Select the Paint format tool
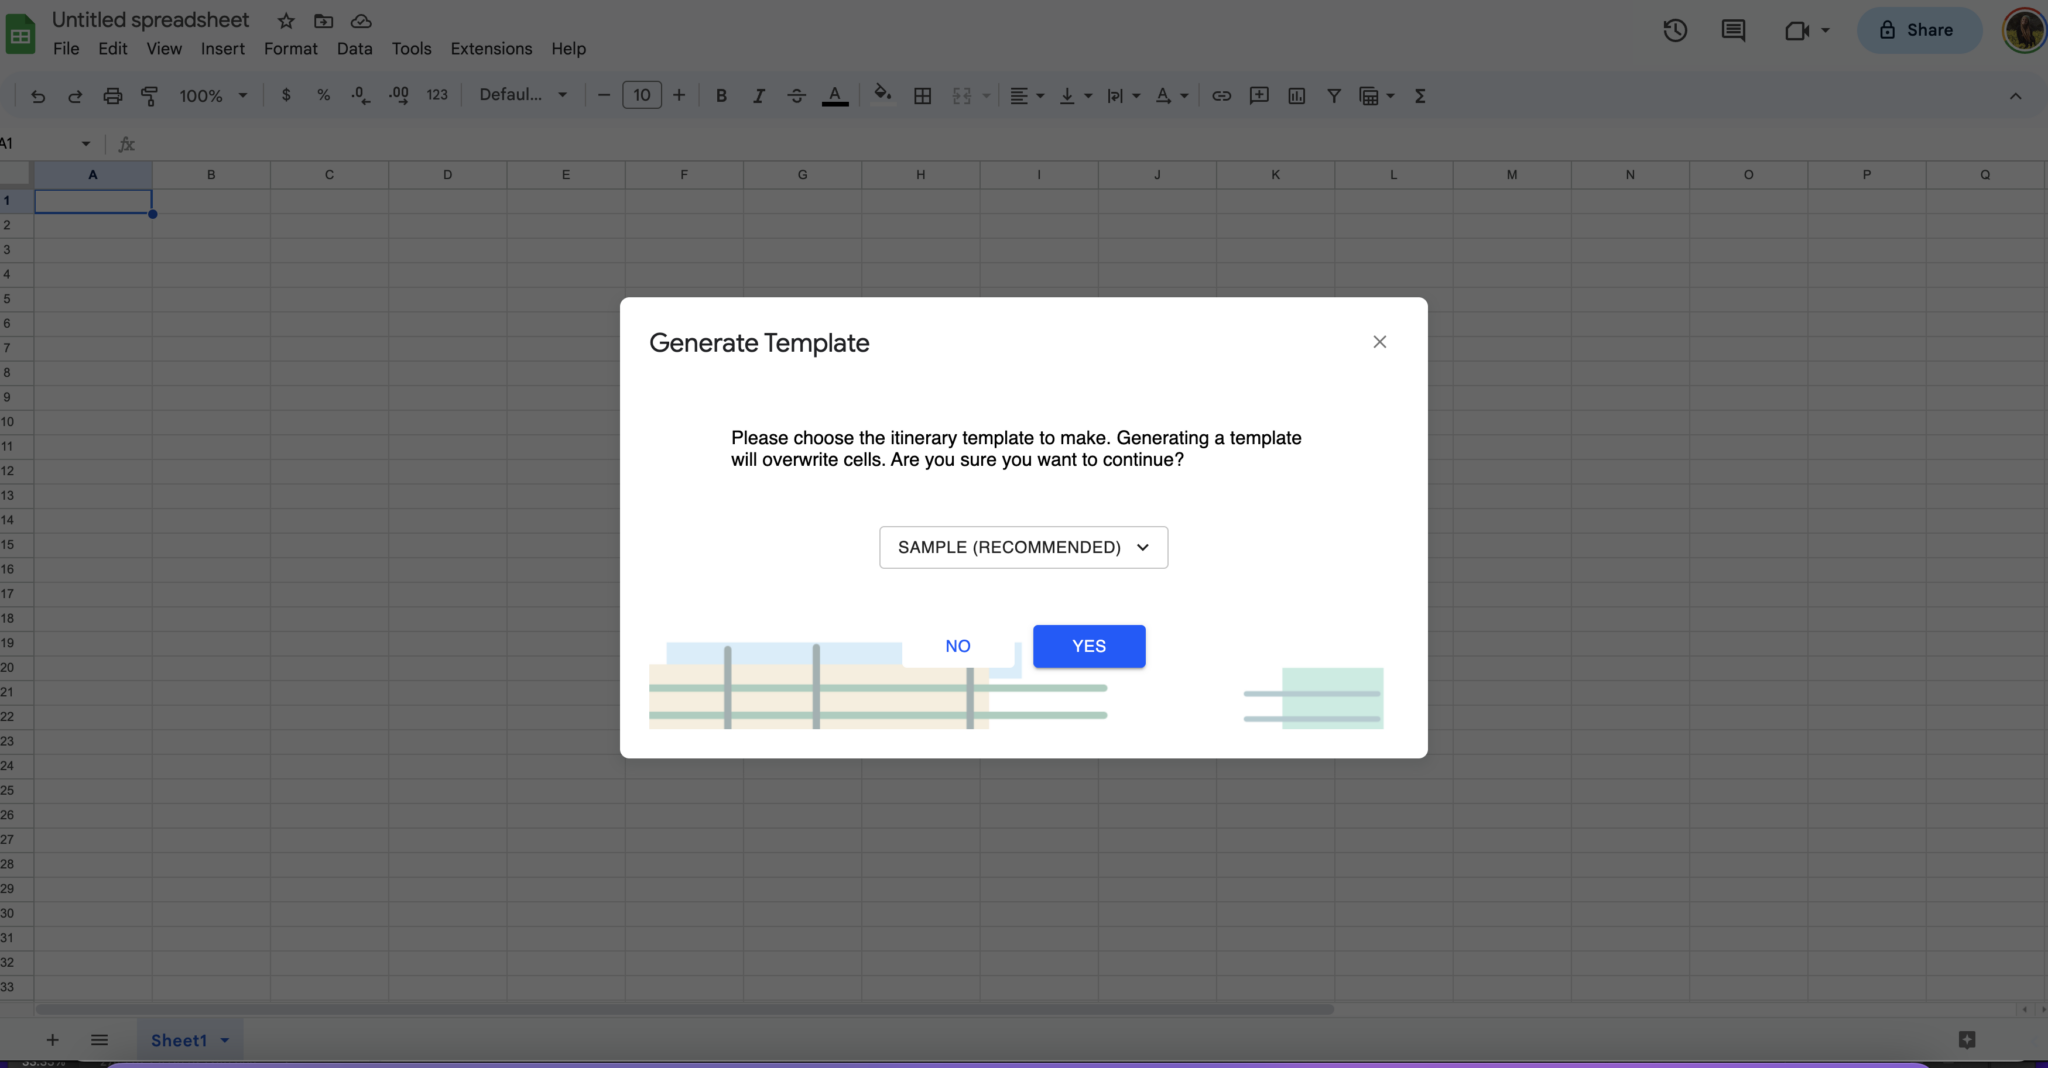 (150, 96)
